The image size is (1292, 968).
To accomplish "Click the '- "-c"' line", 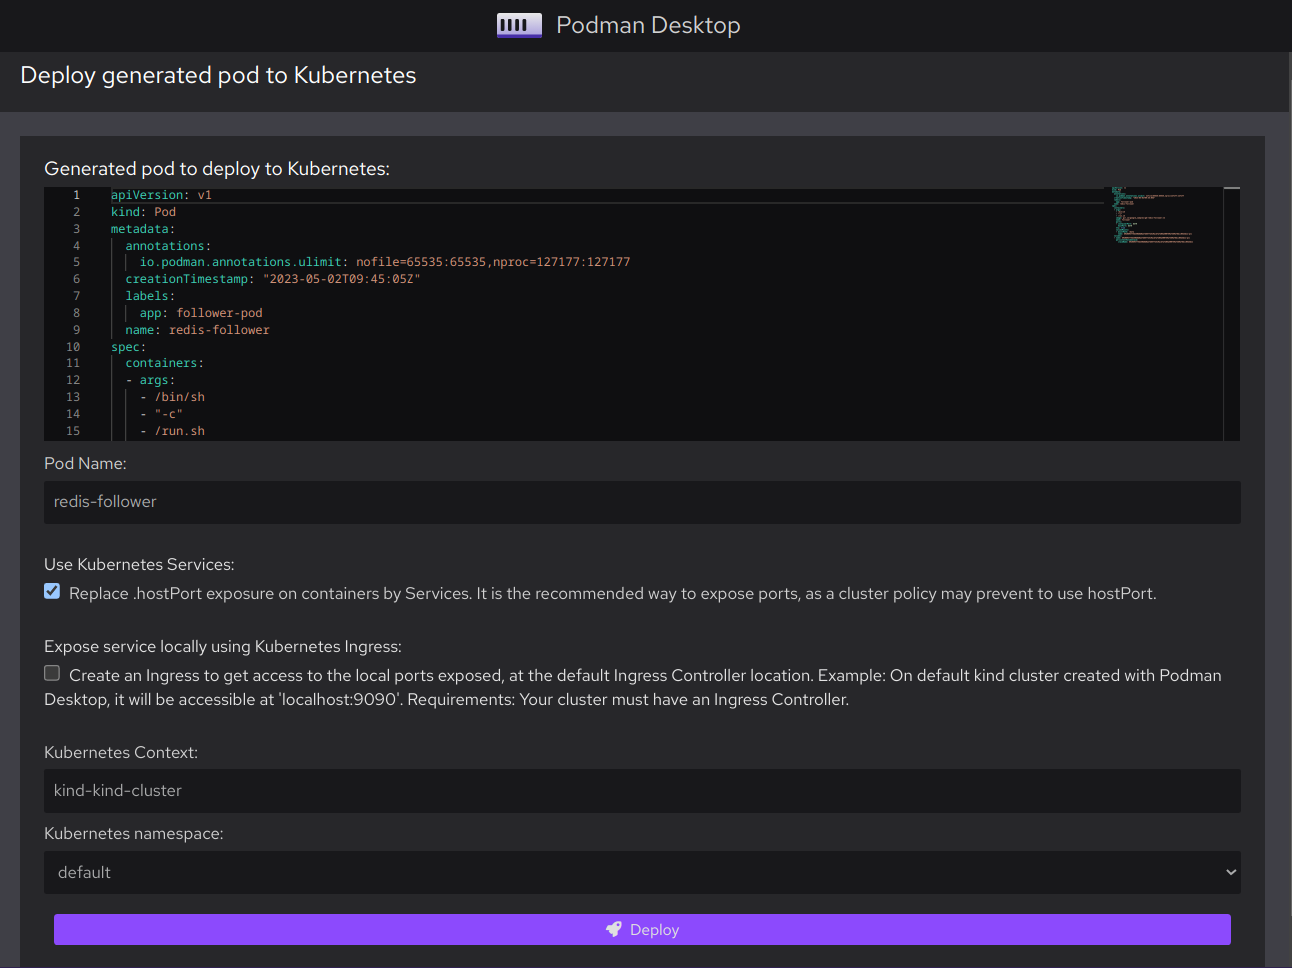I will pyautogui.click(x=161, y=414).
